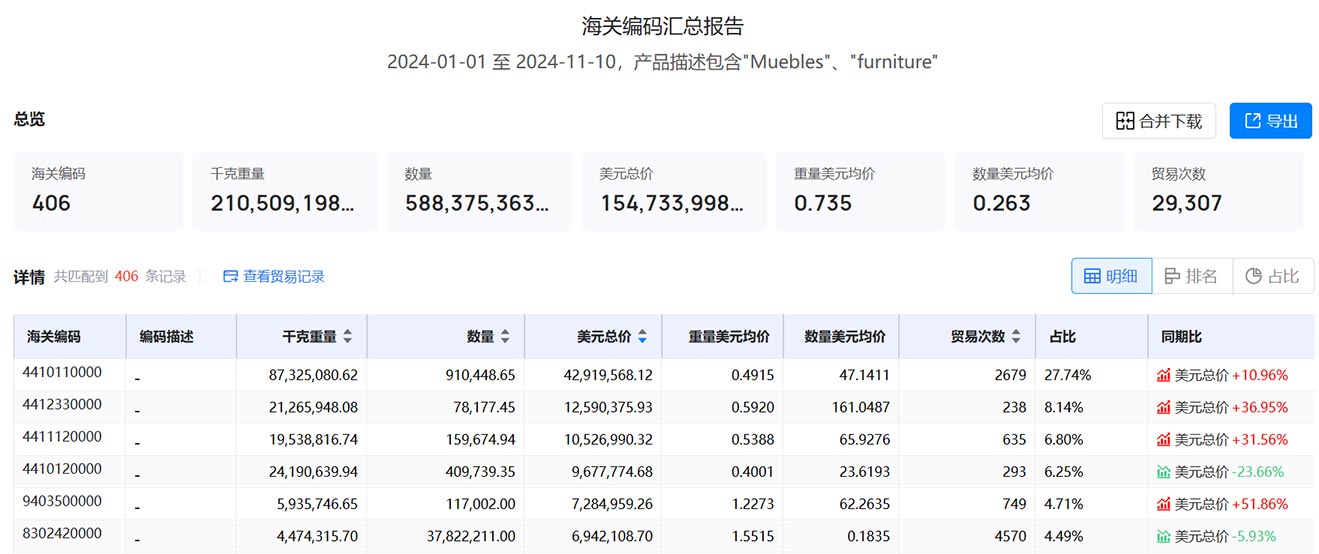Open the 查看贸易记录 link
This screenshot has width=1319, height=554.
tap(274, 276)
